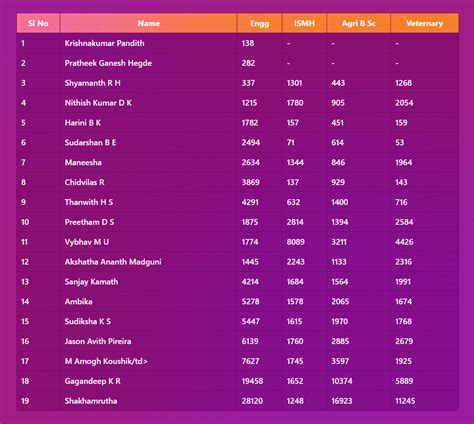Click Engg rank 1215
The image size is (474, 424).
coord(249,103)
